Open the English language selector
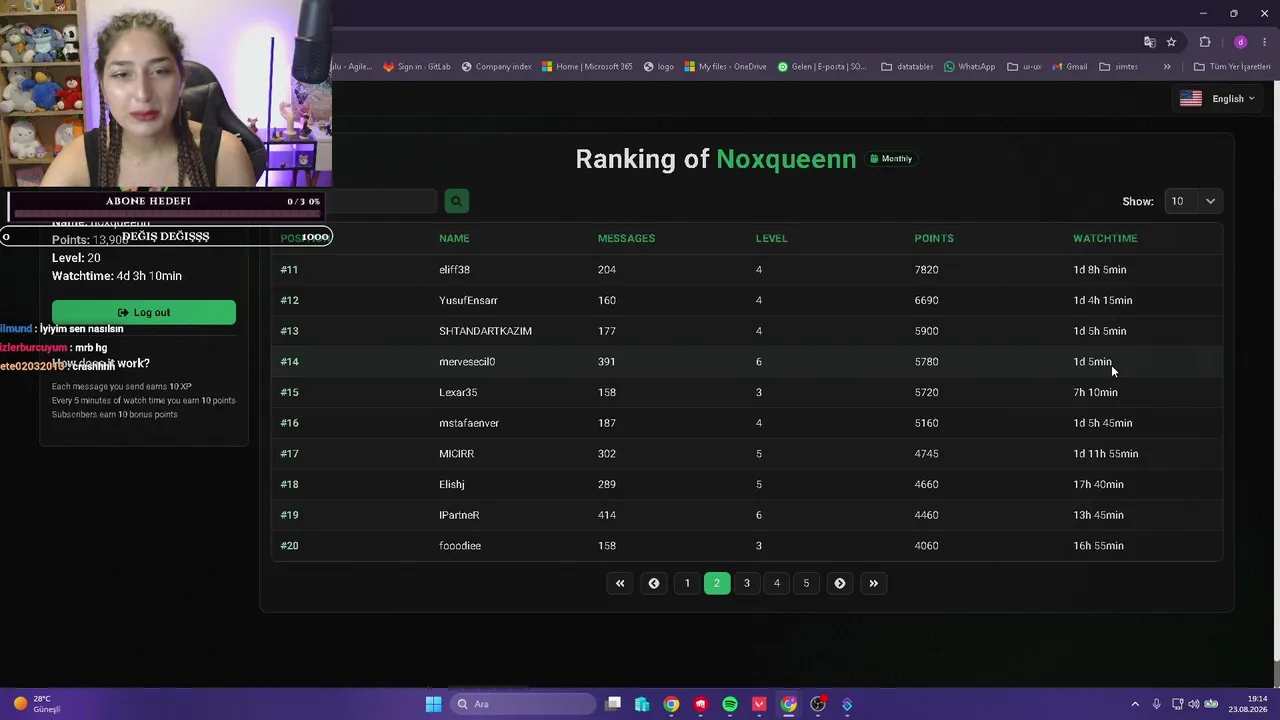 pos(1217,99)
